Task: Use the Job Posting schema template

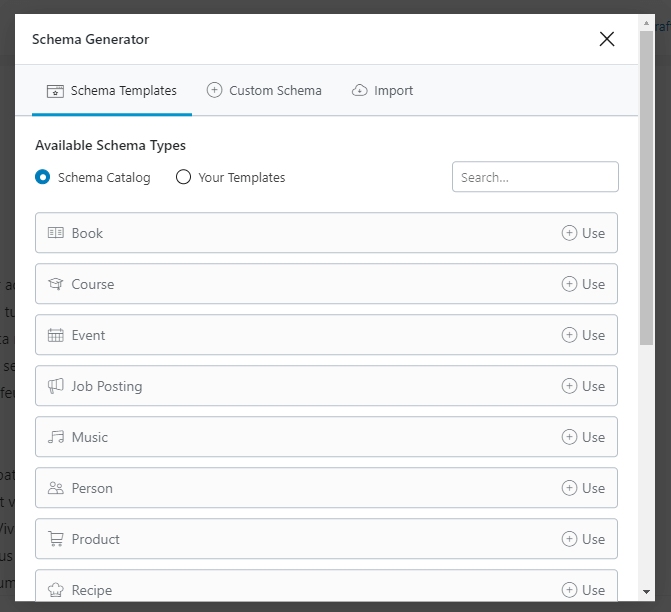Action: coord(583,386)
